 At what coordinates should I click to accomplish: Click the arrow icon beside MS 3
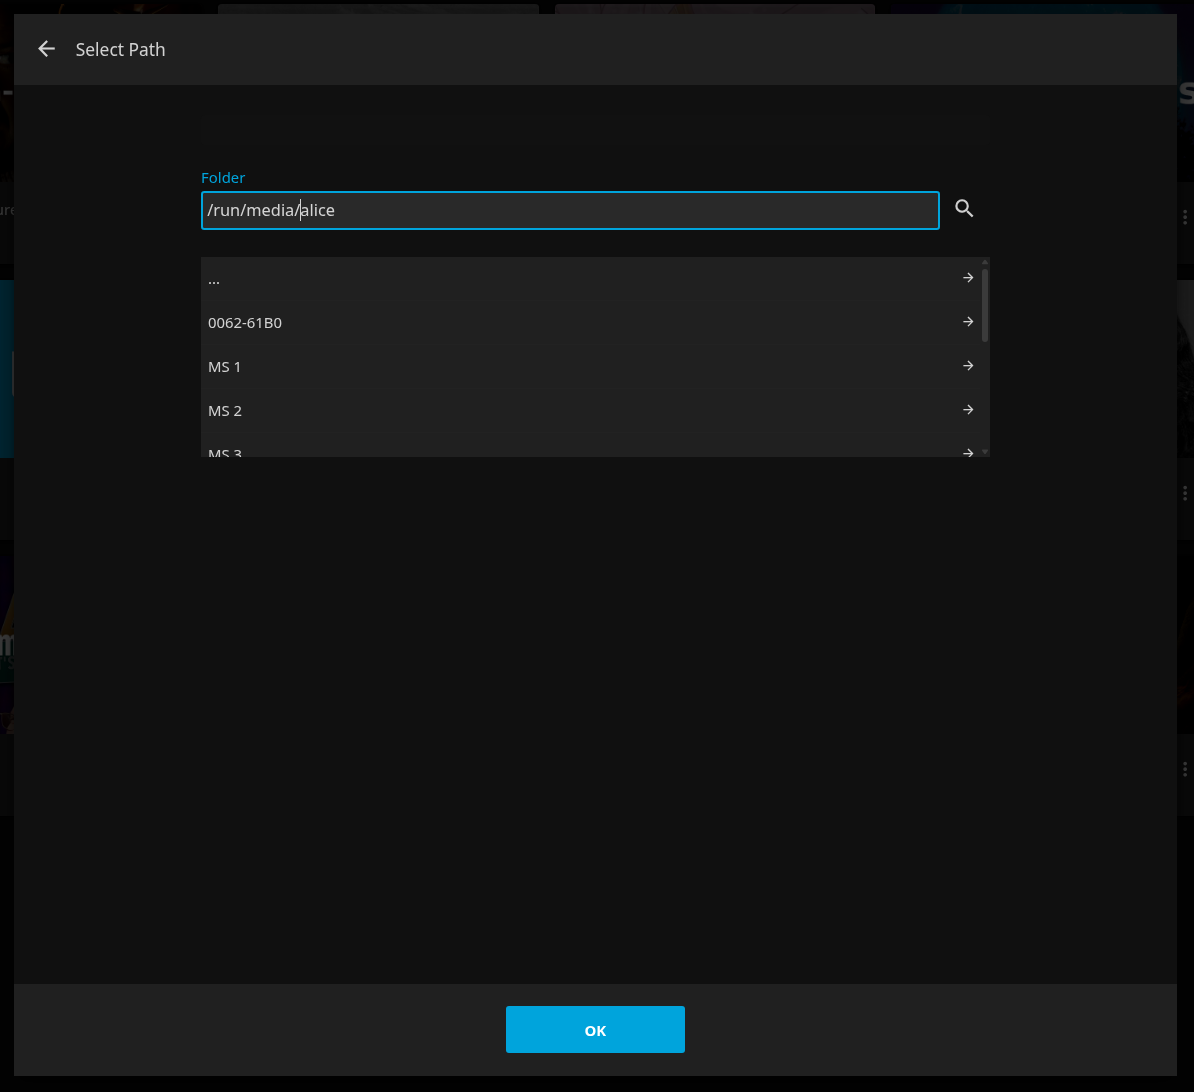click(x=968, y=452)
